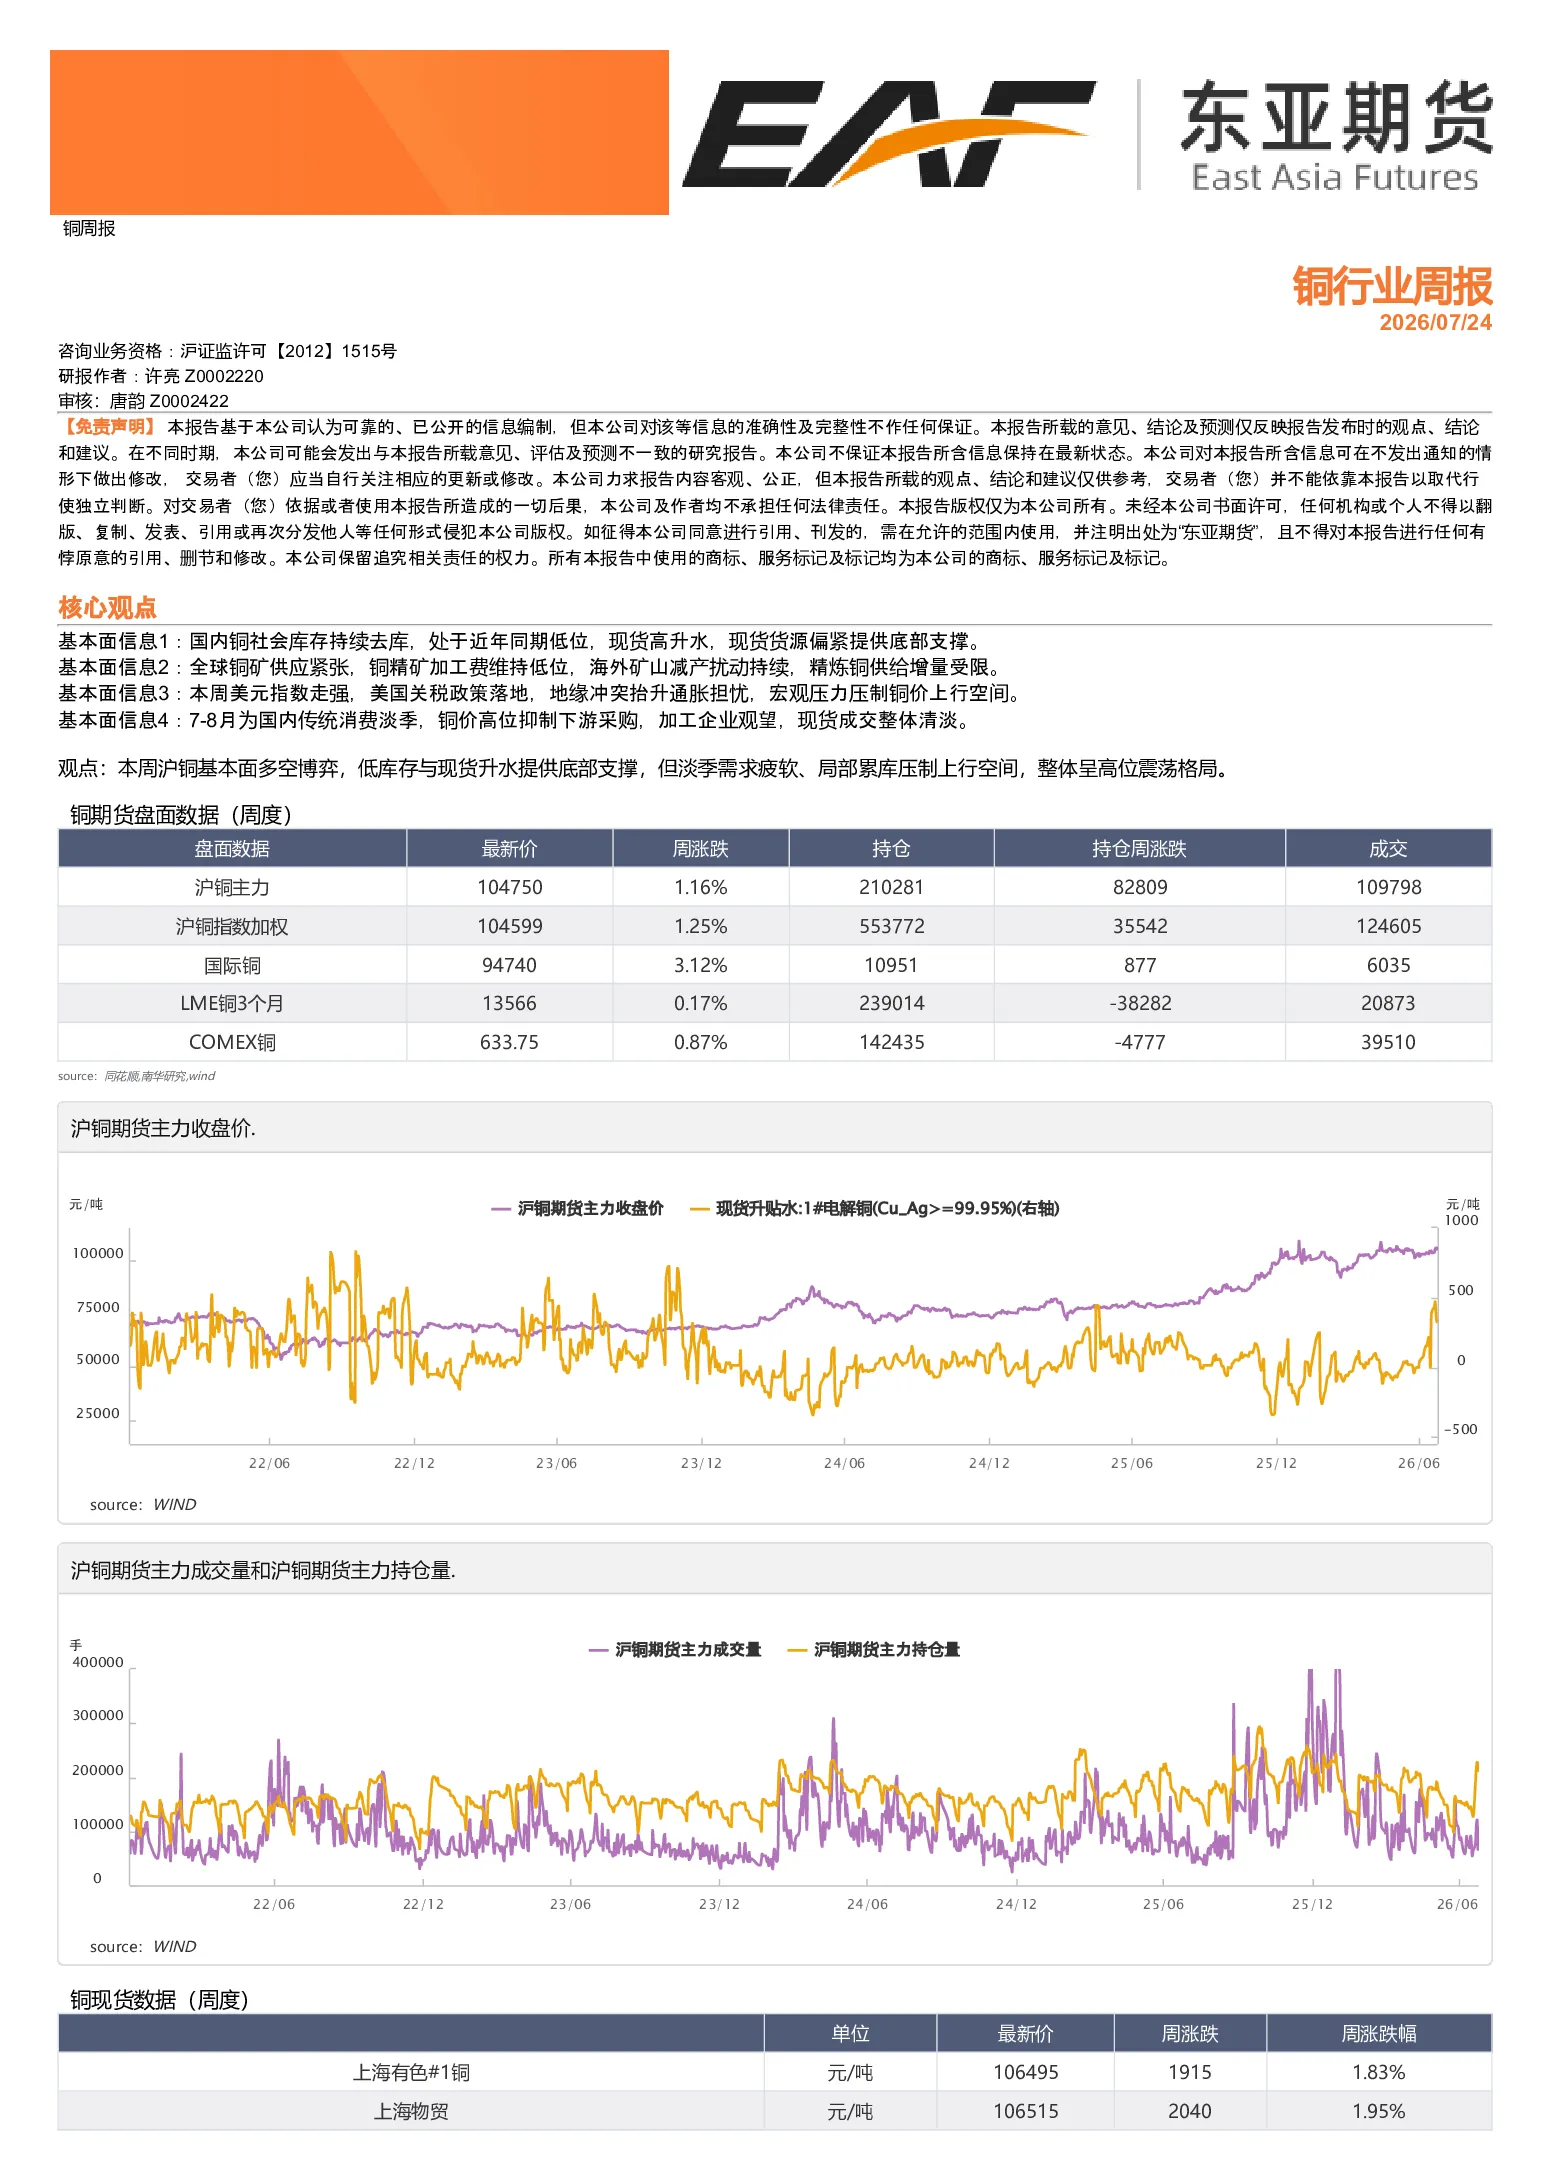Click the source 同花顺,南华研究,wind note
Screen dimensions: 1550x2172
136,1076
